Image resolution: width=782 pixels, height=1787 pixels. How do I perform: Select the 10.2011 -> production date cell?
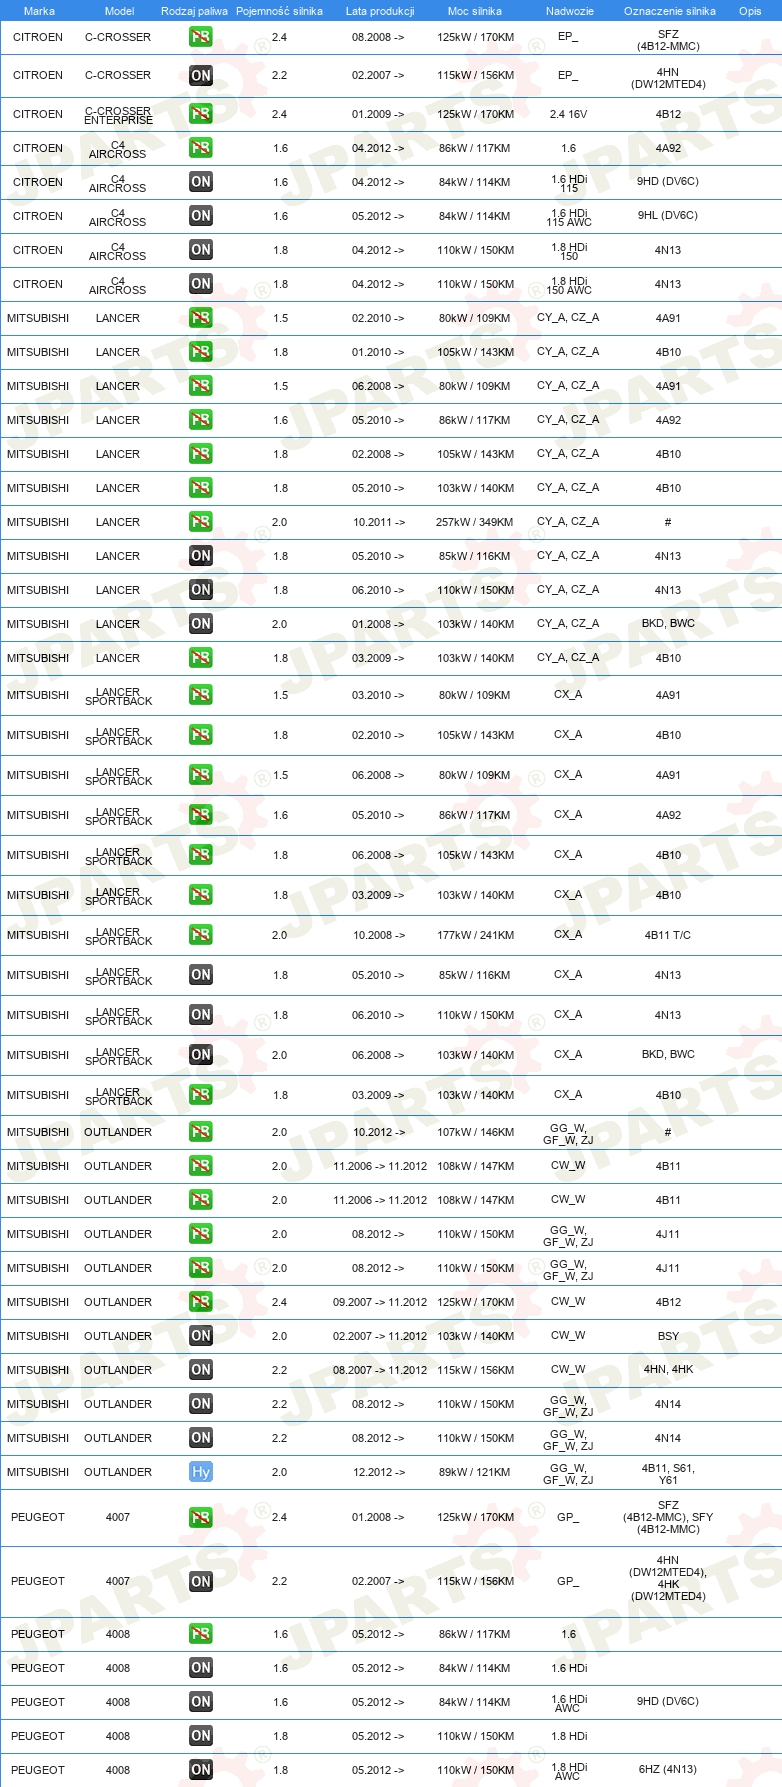[x=379, y=522]
